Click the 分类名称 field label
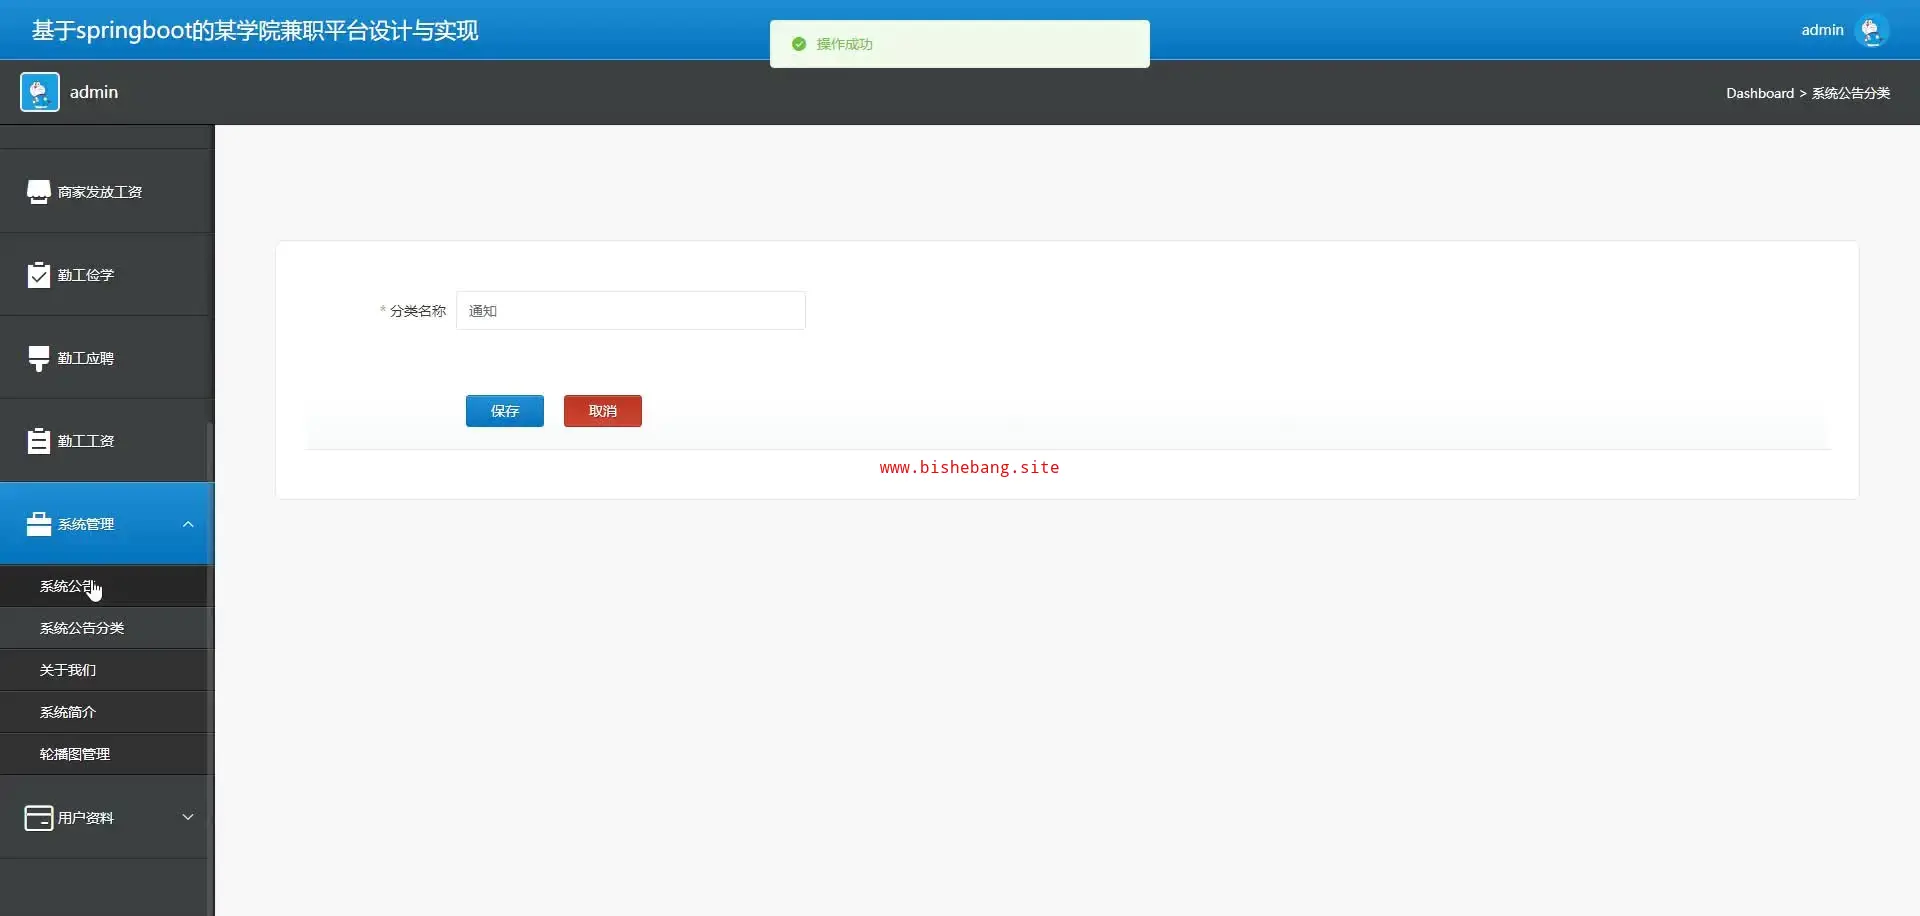Viewport: 1920px width, 916px height. click(417, 311)
